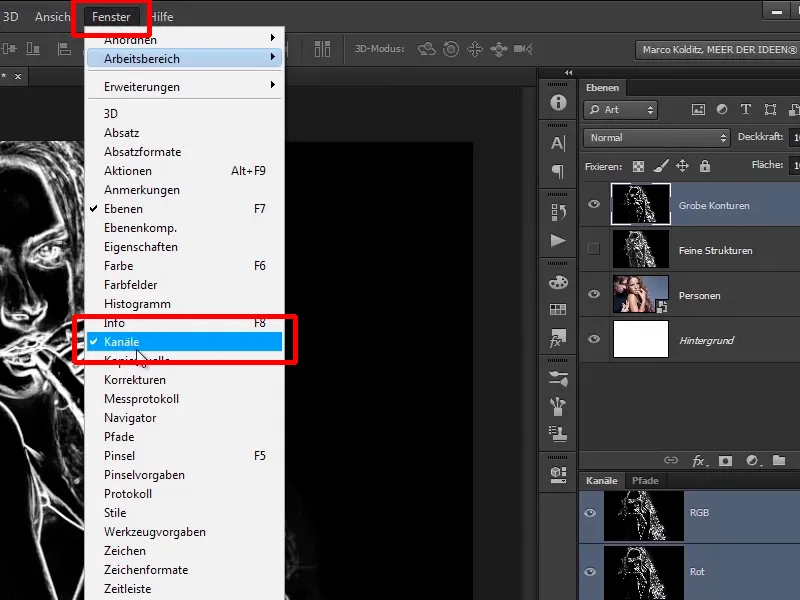
Task: Open the Art layer filter dropdown
Action: [620, 110]
